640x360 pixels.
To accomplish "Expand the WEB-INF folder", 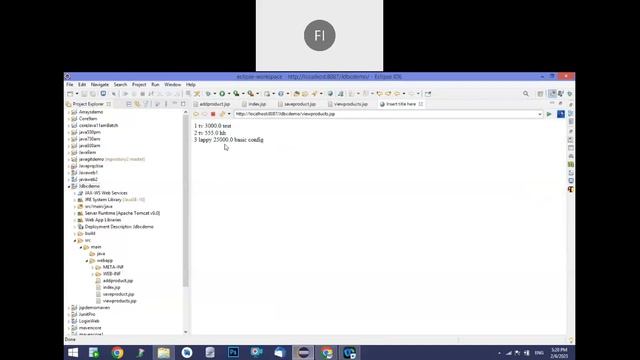I will click(x=93, y=274).
